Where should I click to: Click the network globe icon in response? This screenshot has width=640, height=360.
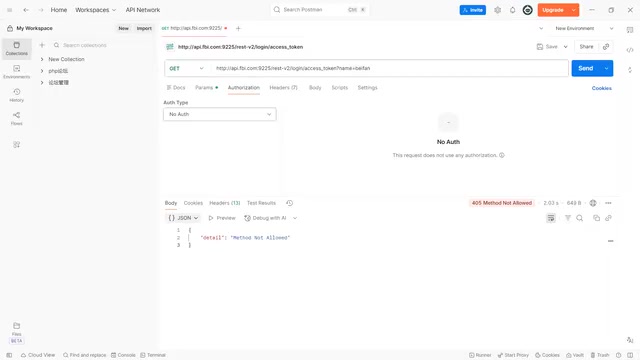[x=593, y=203]
